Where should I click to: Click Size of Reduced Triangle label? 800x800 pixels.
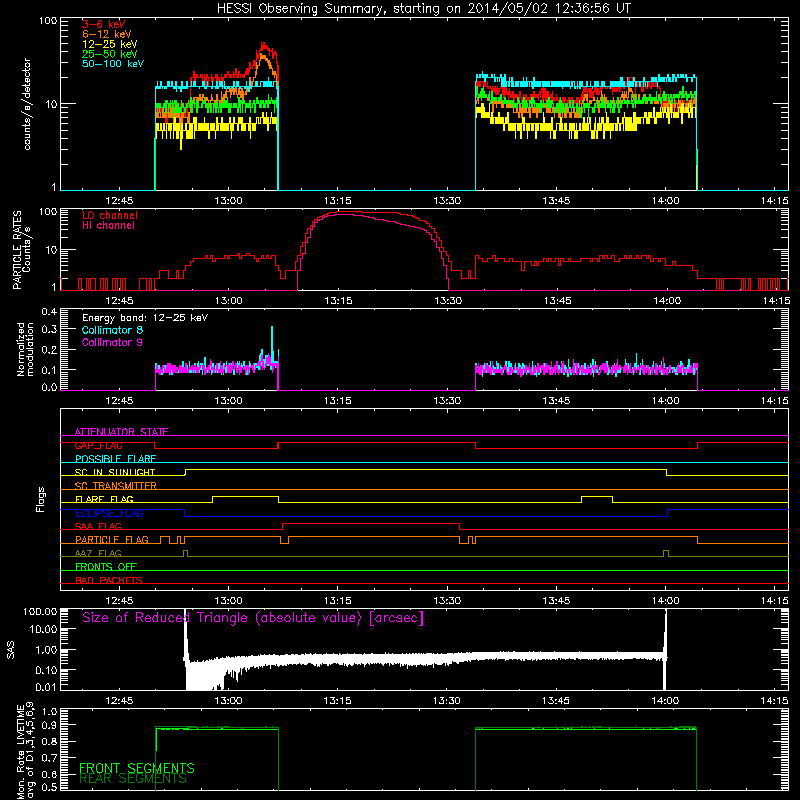coord(253,618)
